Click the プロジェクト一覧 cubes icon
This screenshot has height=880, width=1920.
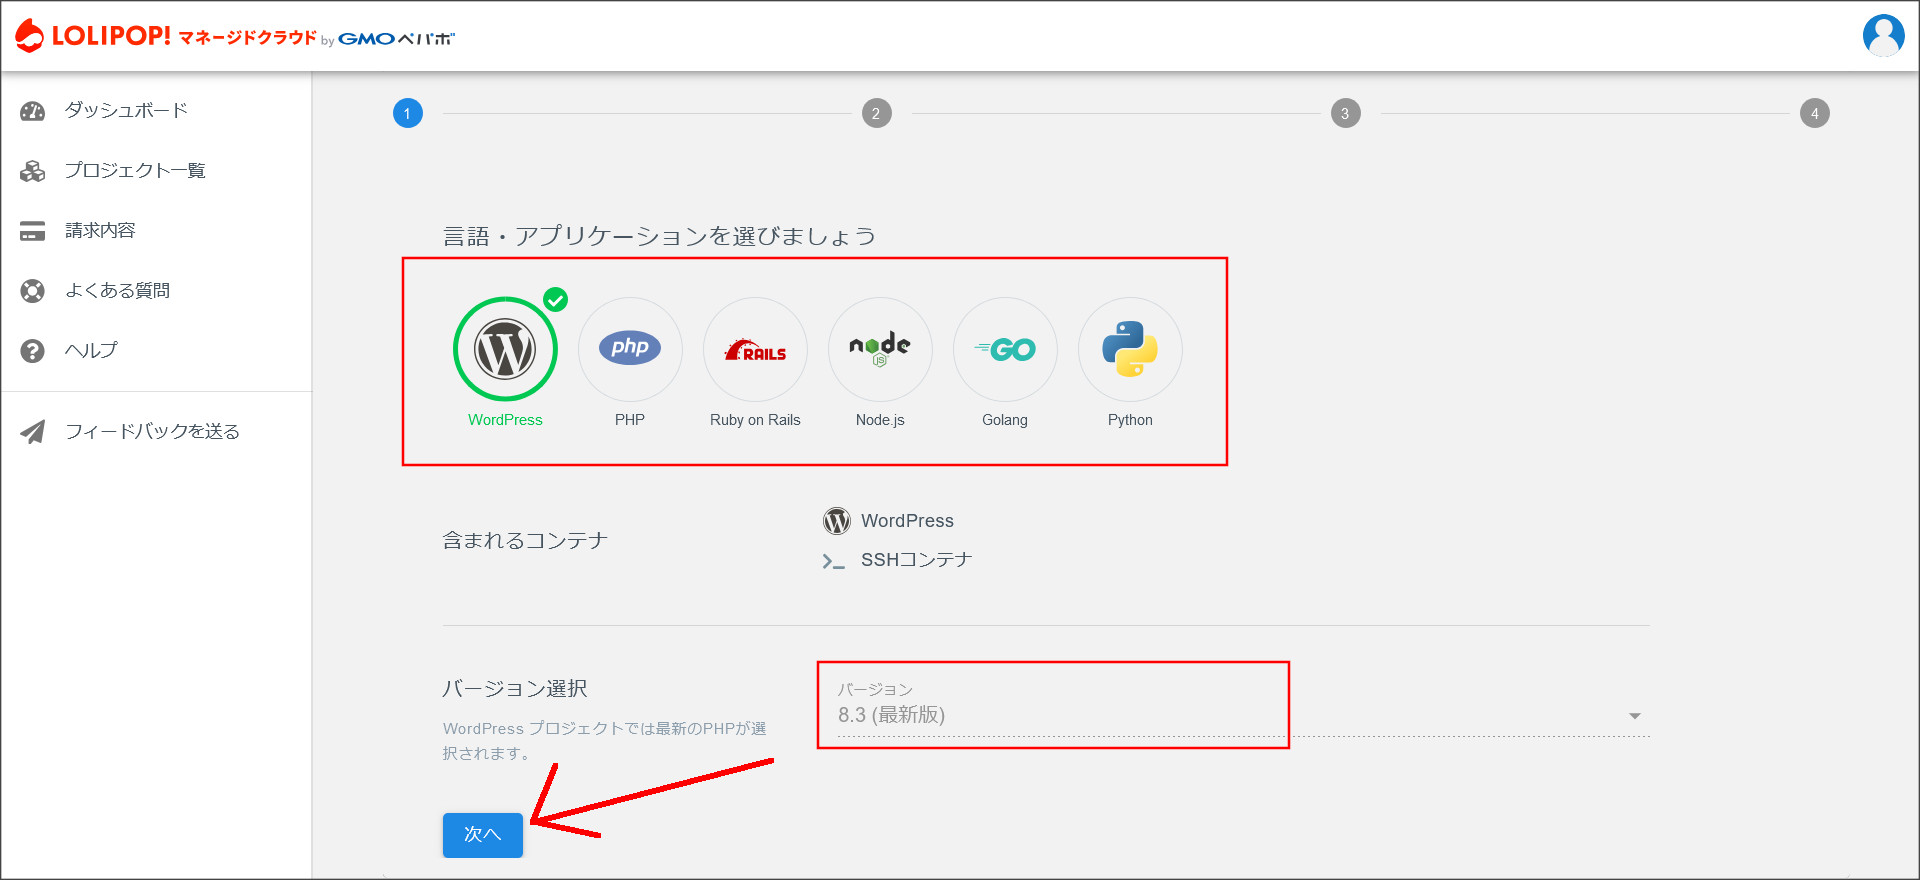click(x=33, y=171)
